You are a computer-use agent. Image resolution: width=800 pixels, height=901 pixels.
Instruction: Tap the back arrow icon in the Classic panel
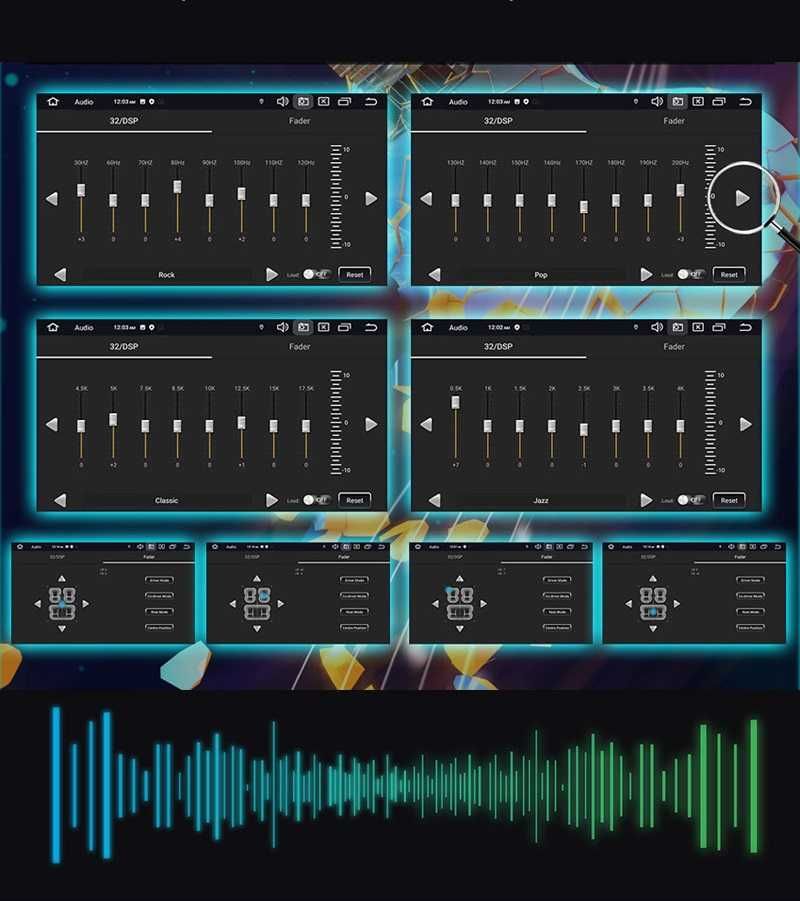[371, 328]
